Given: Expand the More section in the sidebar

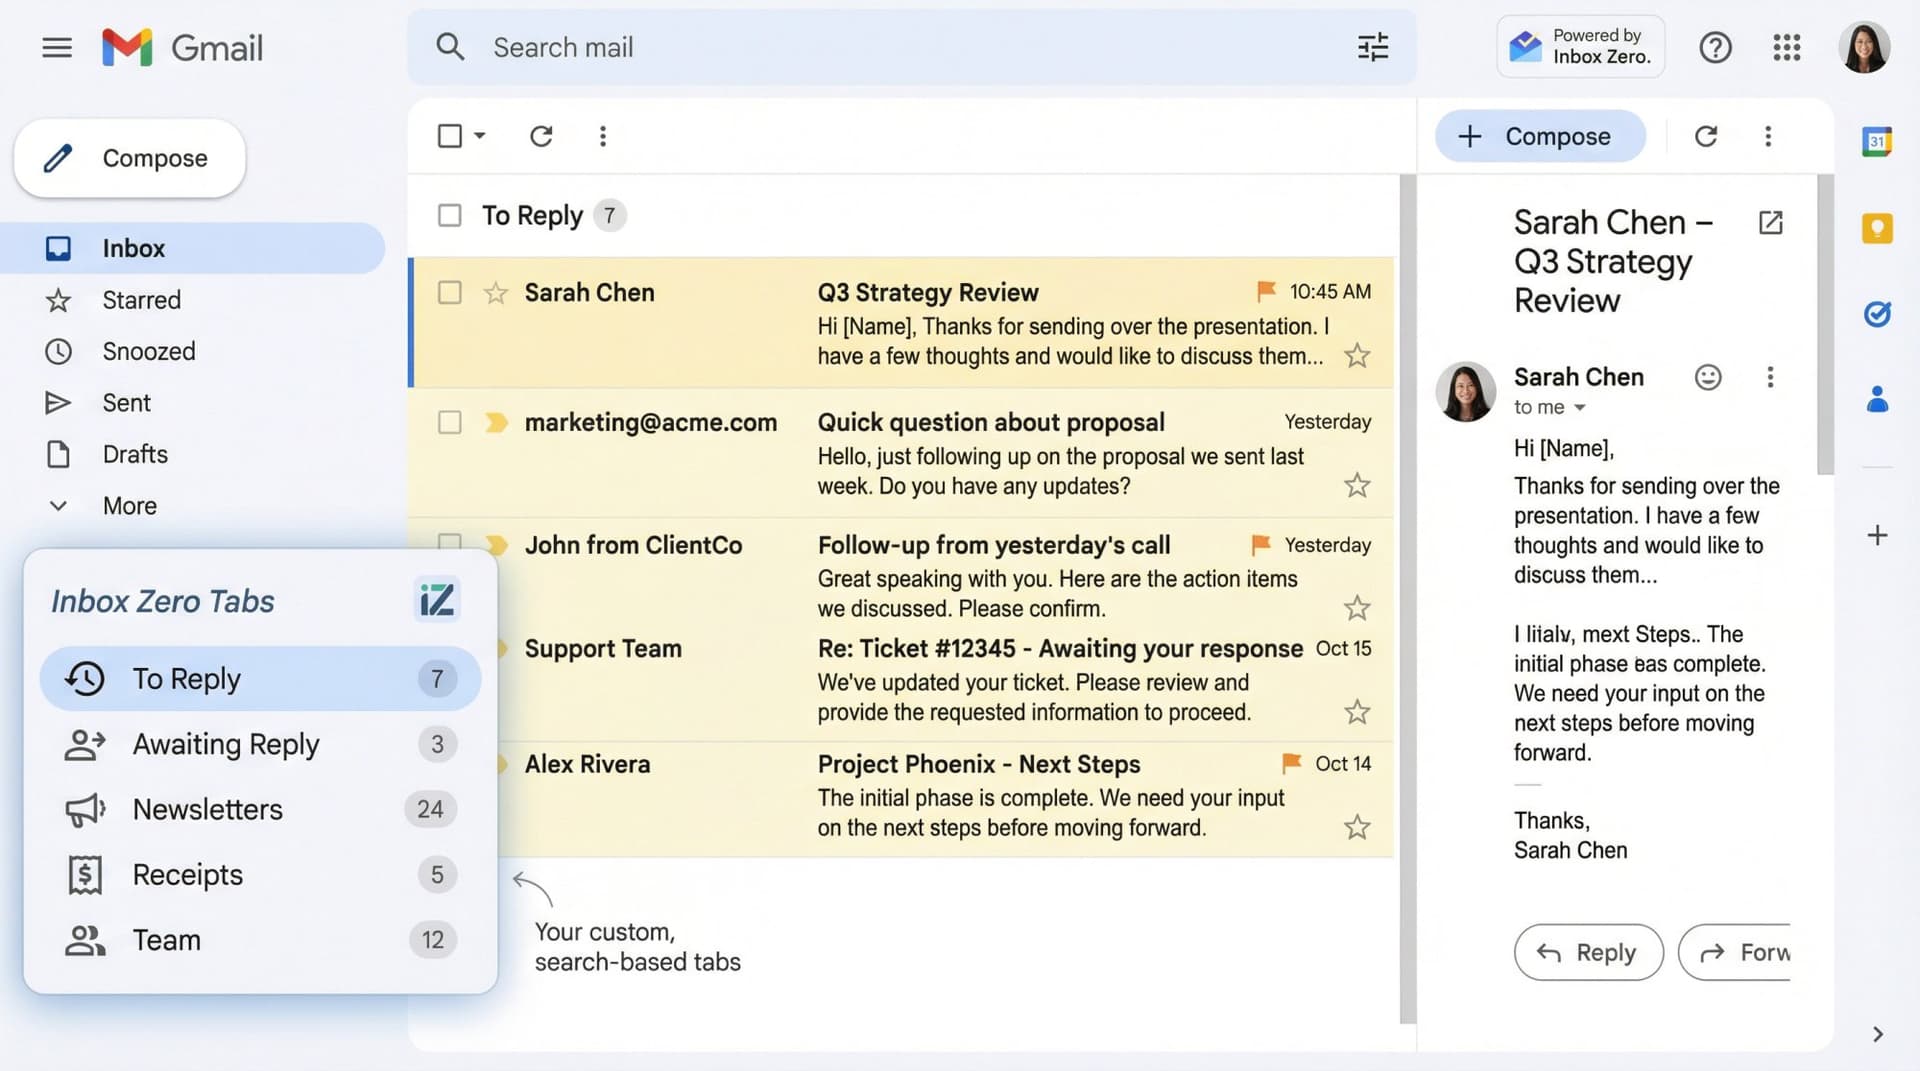Looking at the screenshot, I should 128,505.
